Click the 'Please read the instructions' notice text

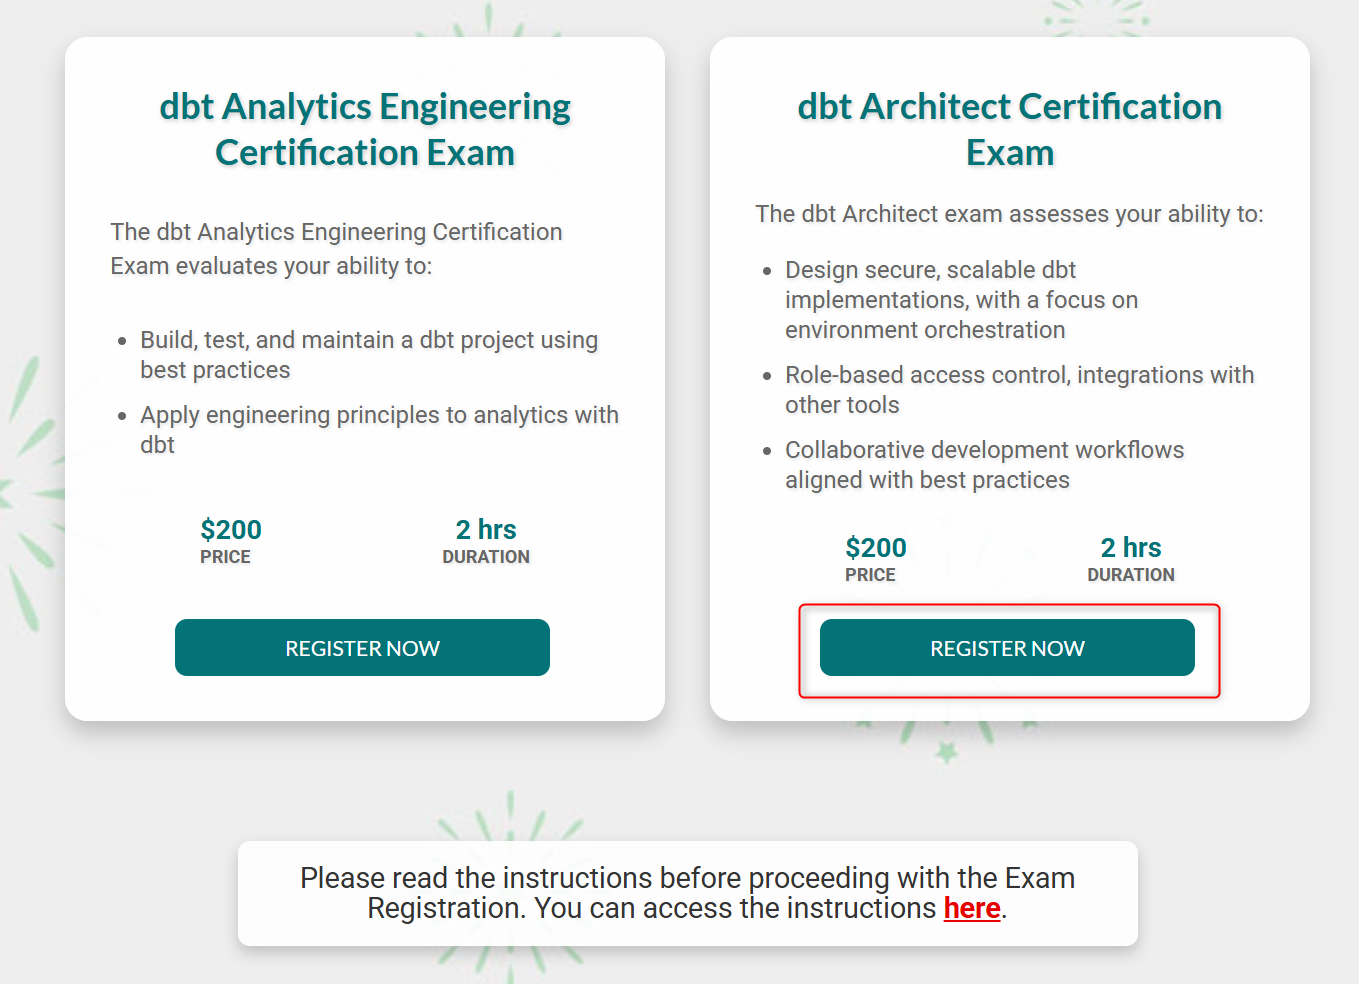tap(687, 893)
